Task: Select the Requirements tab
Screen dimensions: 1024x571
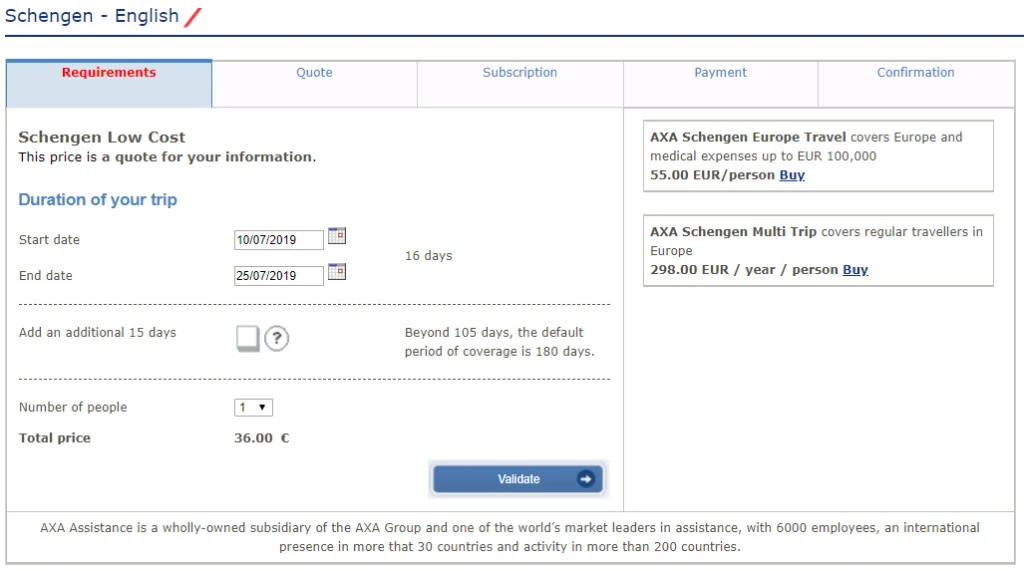Action: tap(109, 73)
